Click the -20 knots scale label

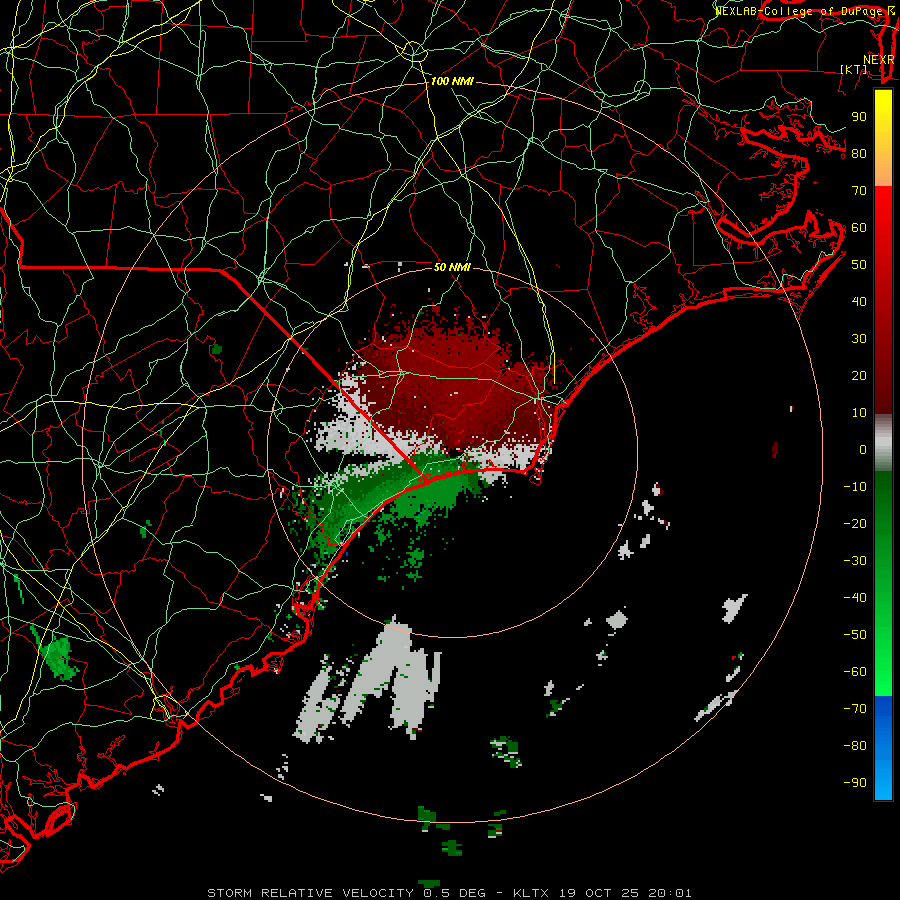pyautogui.click(x=855, y=524)
